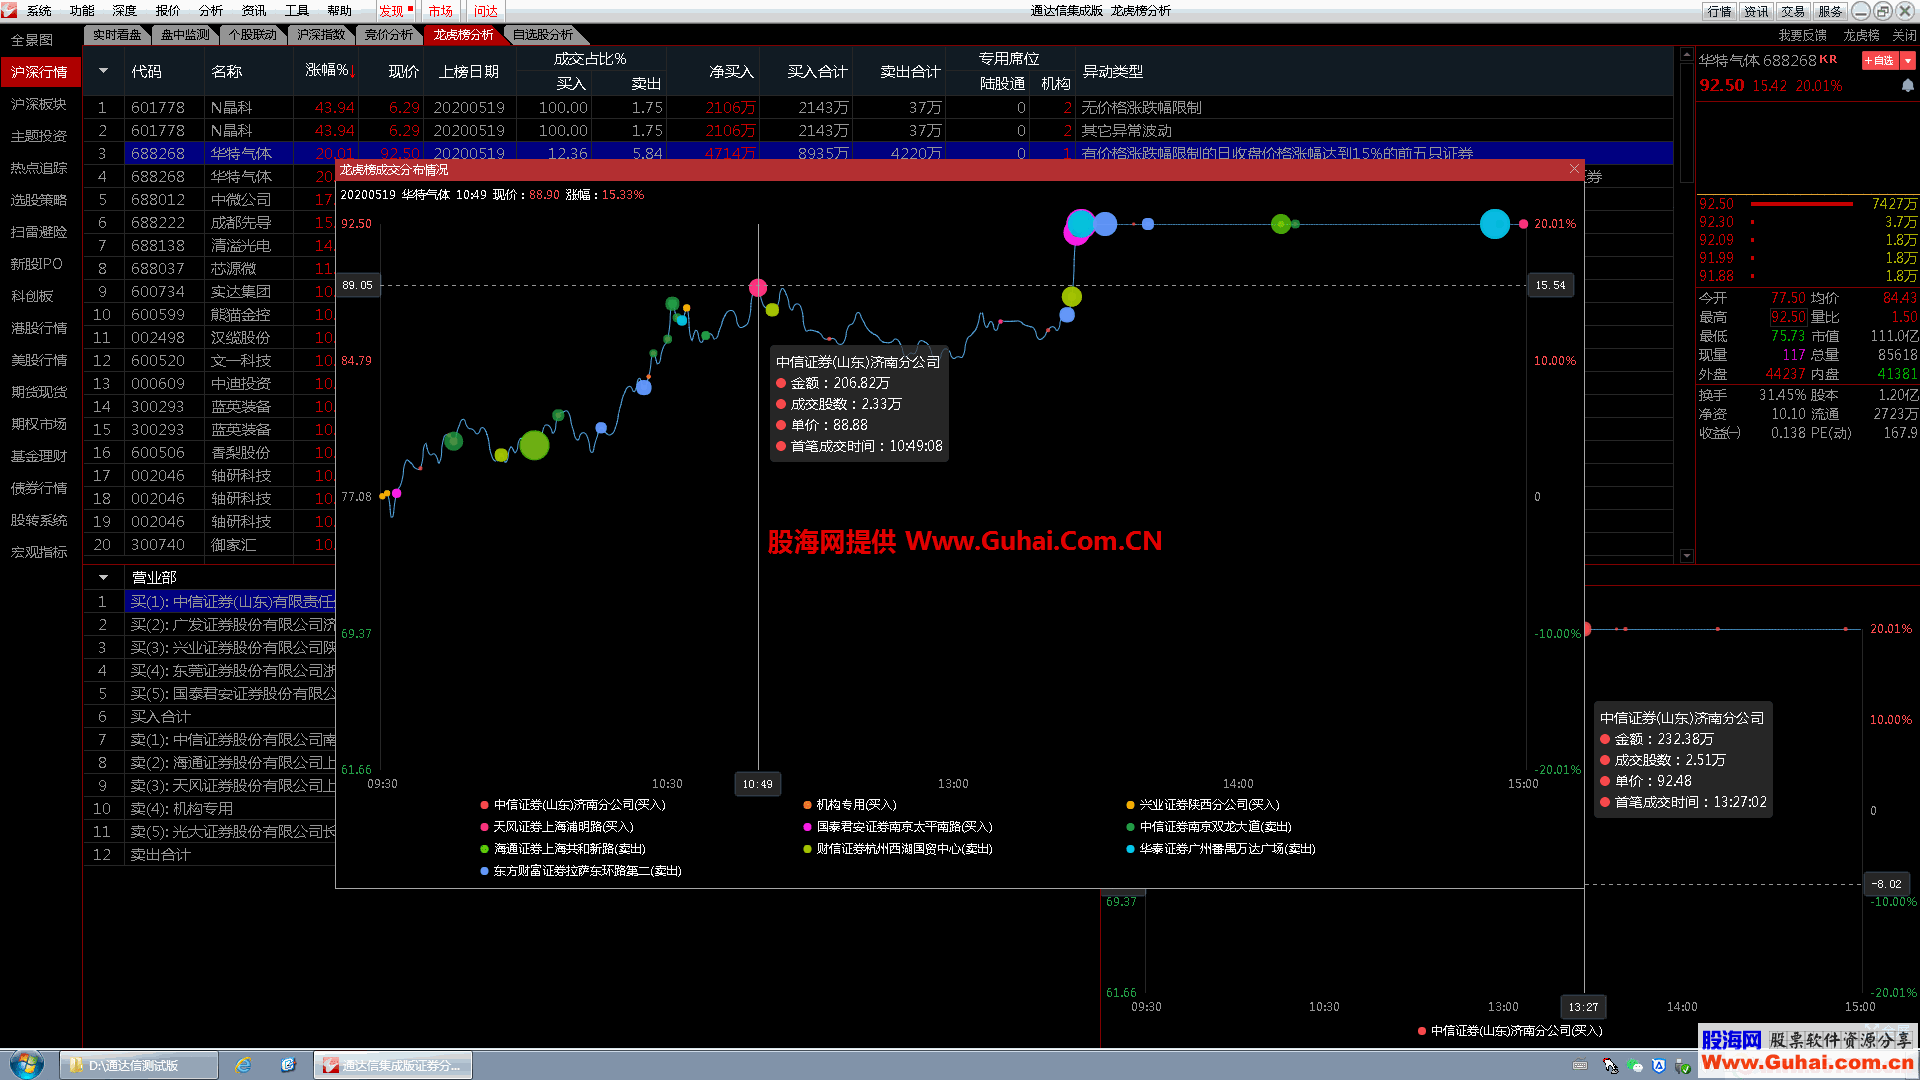Viewport: 1920px width, 1080px height.
Task: Select 全景图 in left sidebar
Action: [x=32, y=40]
